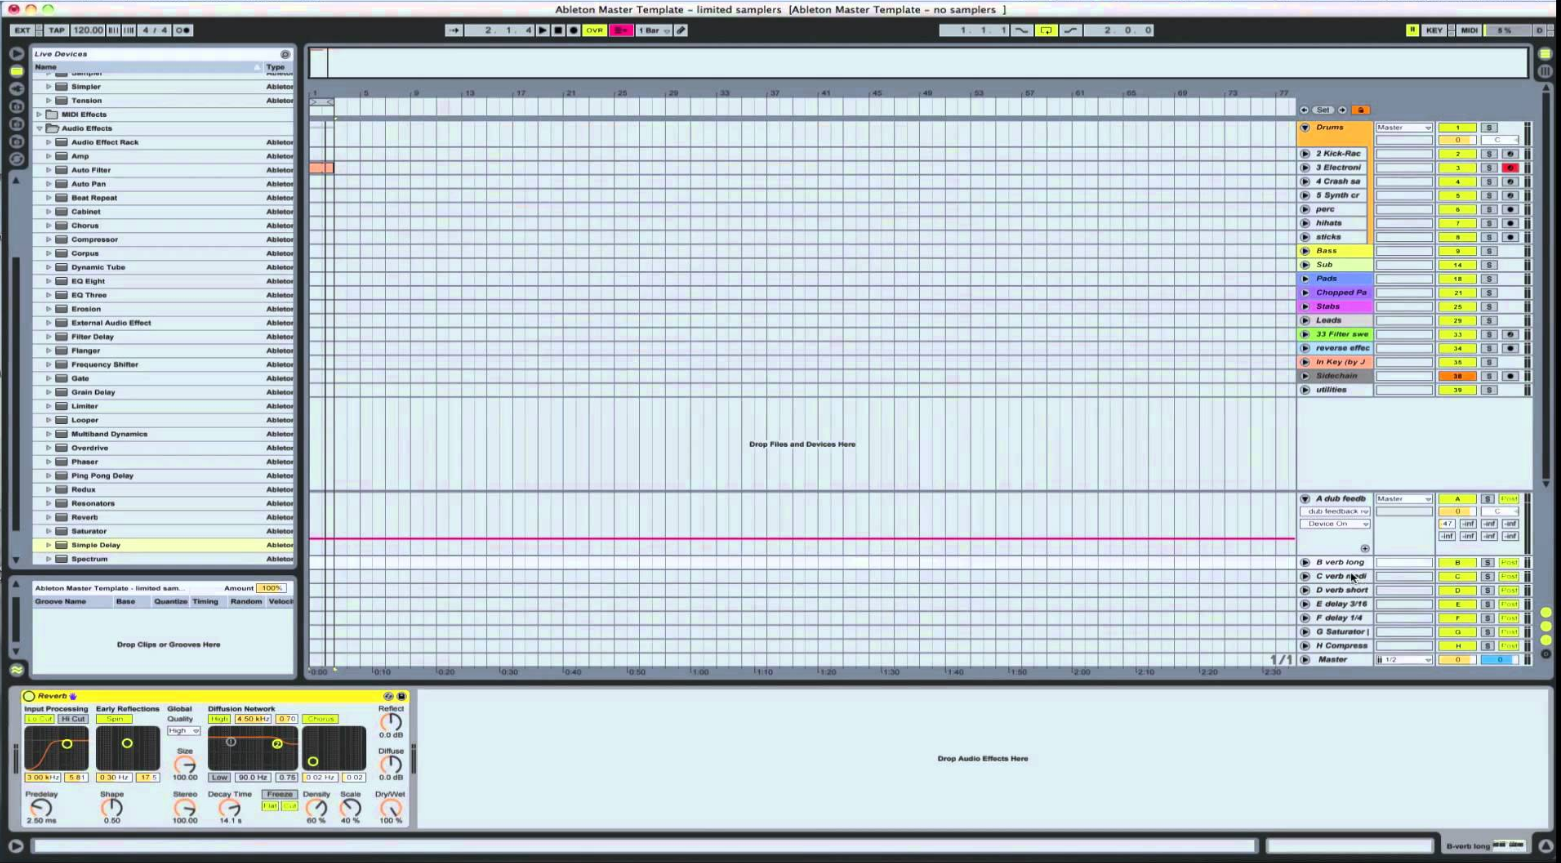Adjust the Reverb Decay Time knob
Image resolution: width=1561 pixels, height=863 pixels.
pos(230,808)
